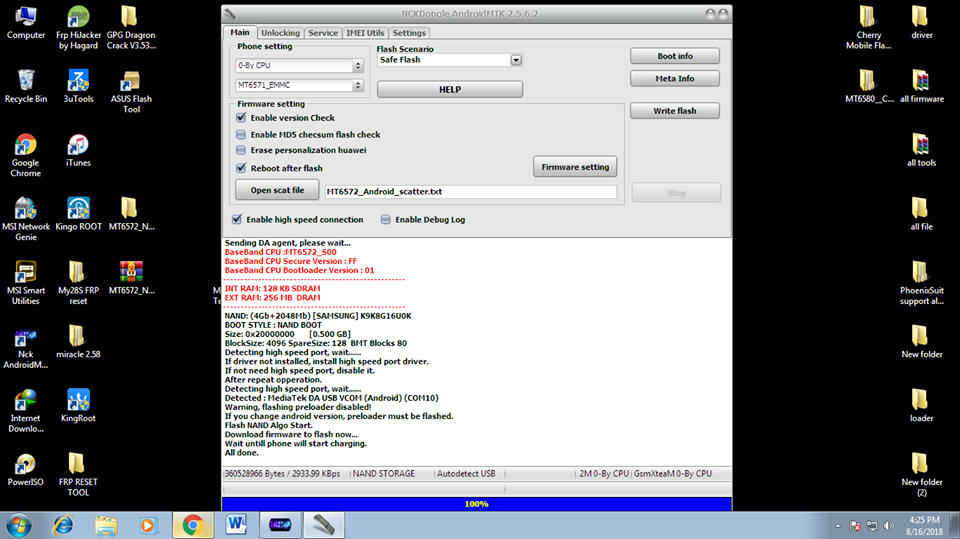
Task: Enable Debug Log checkbox
Action: (x=386, y=219)
